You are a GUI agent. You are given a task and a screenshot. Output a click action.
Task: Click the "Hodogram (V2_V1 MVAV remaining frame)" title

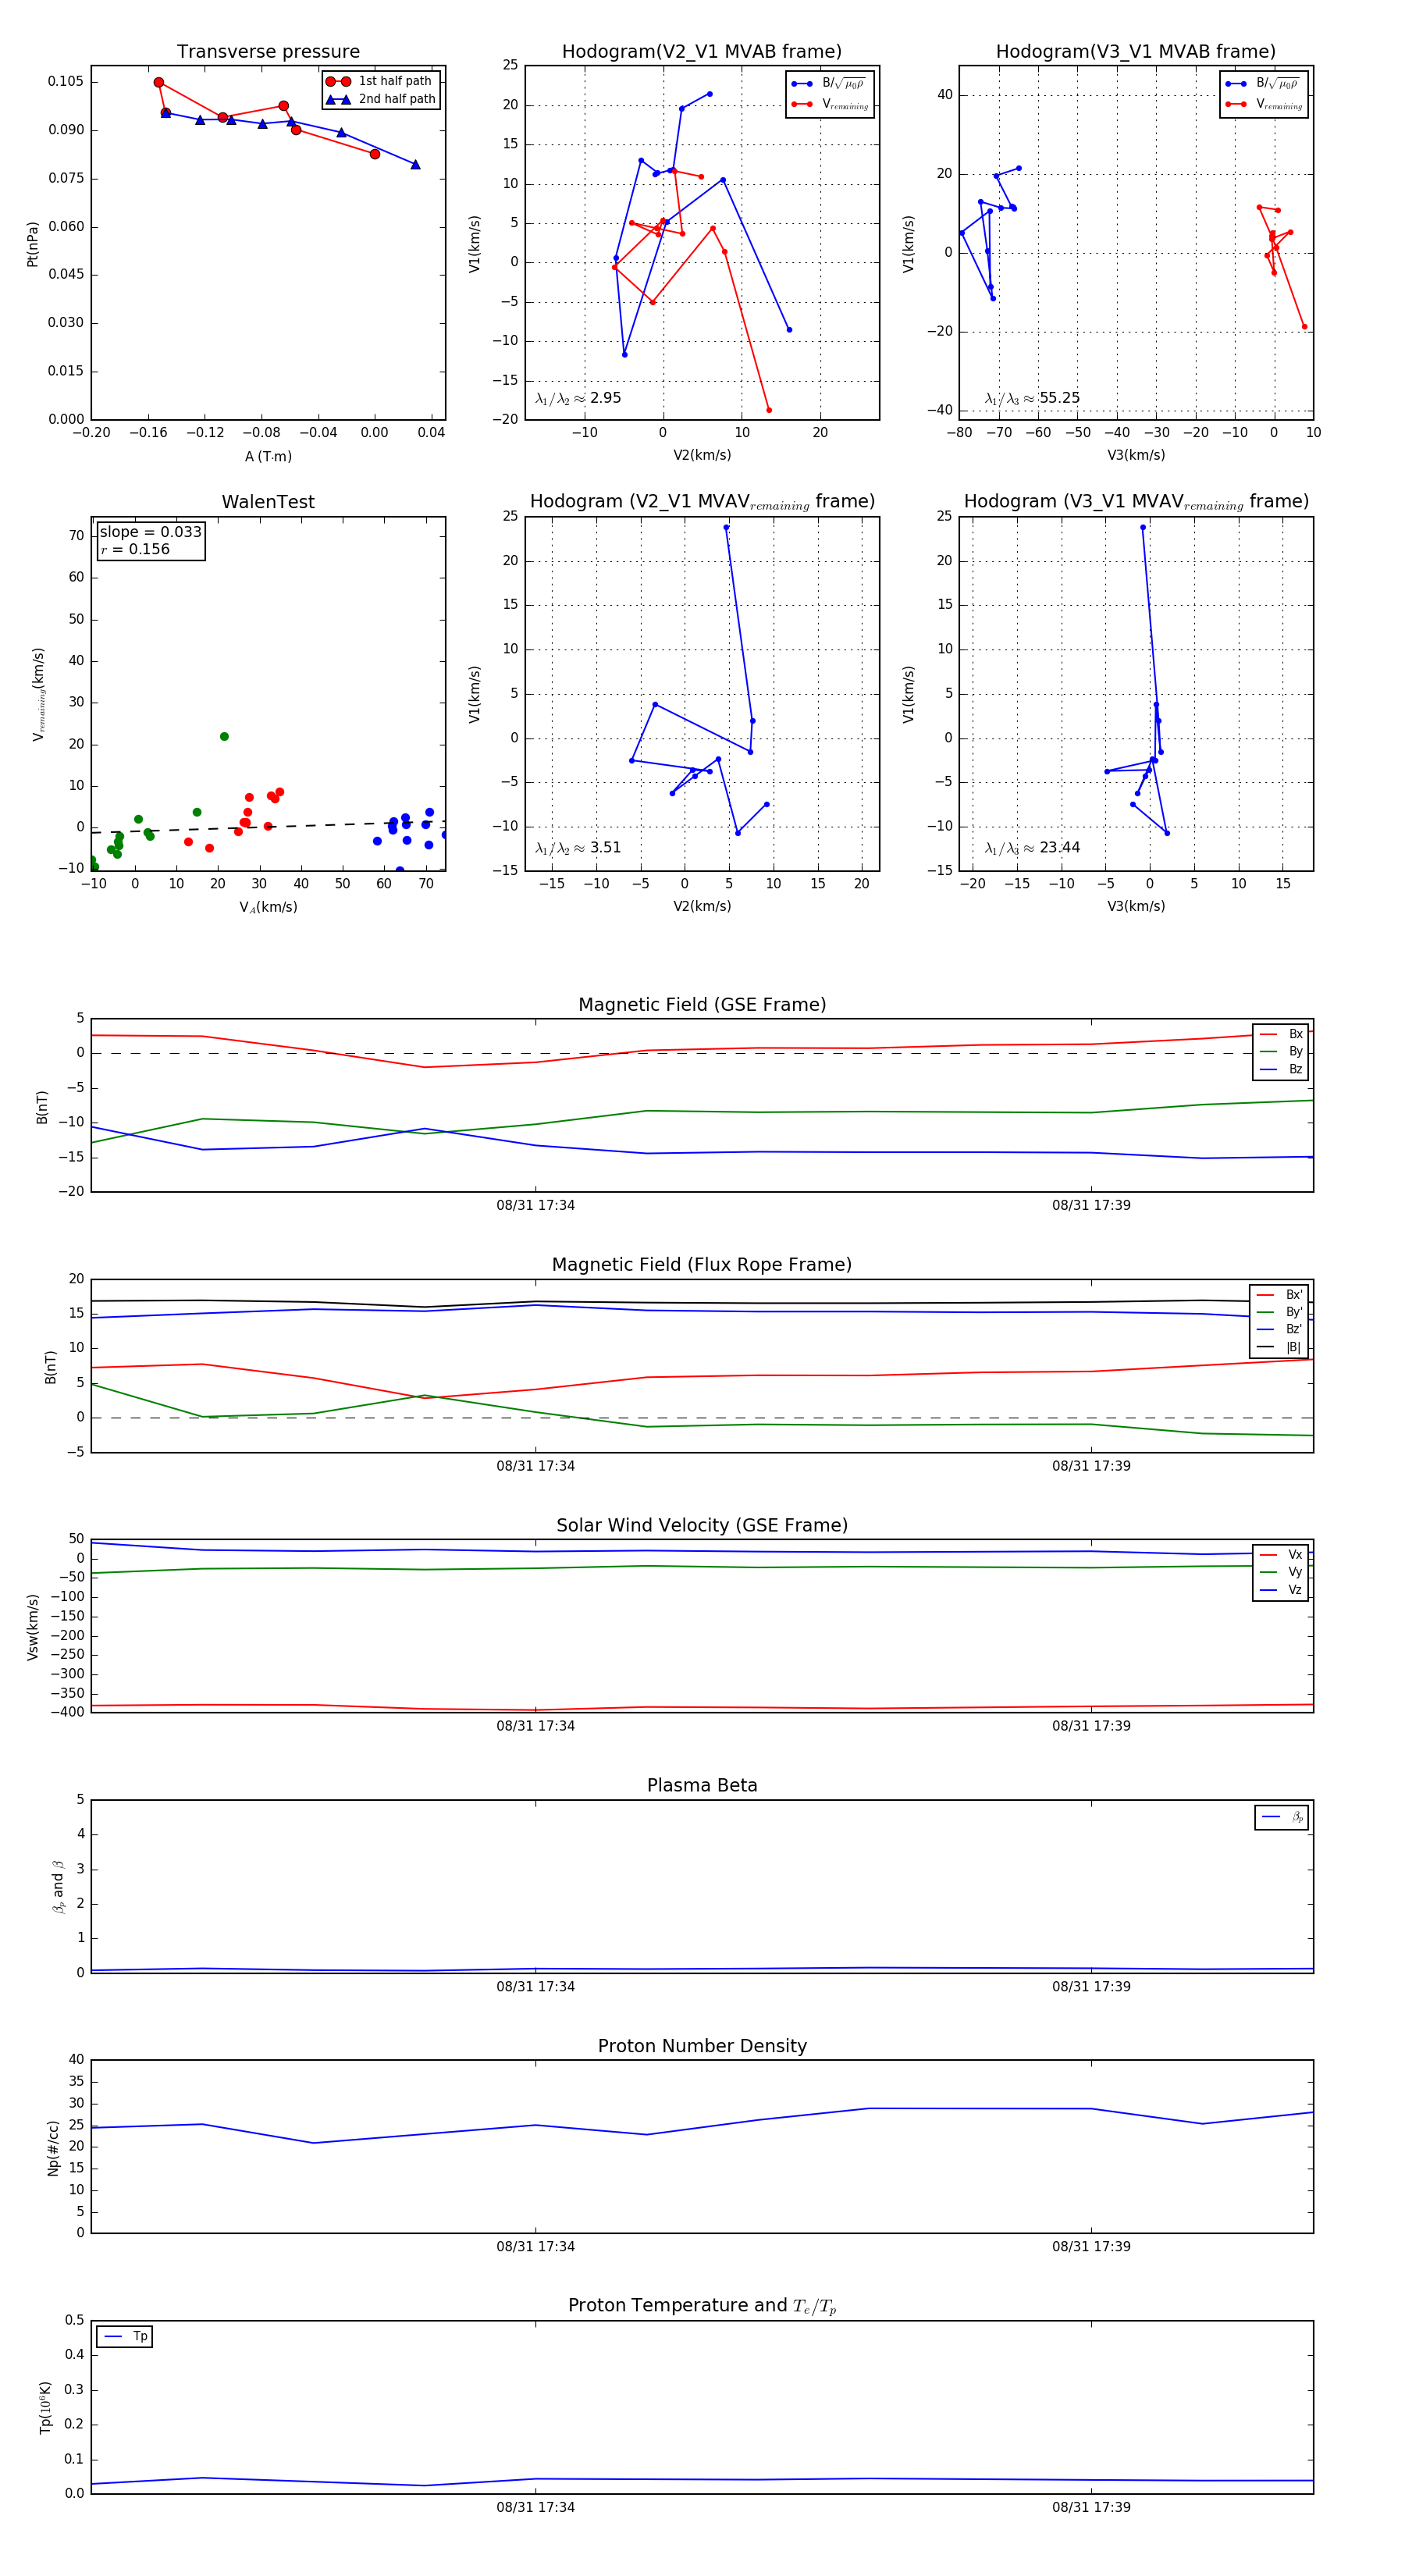[702, 502]
